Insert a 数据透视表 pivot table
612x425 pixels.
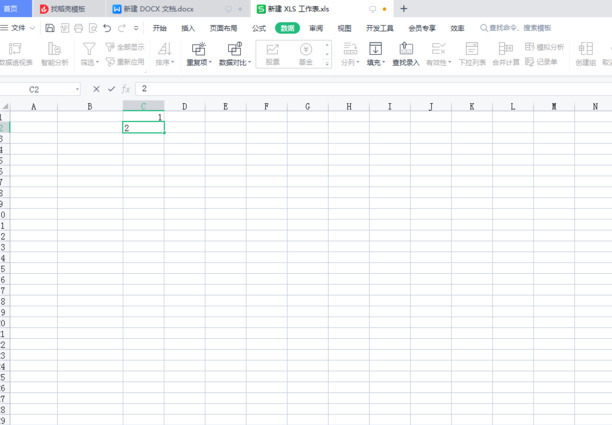pyautogui.click(x=16, y=54)
